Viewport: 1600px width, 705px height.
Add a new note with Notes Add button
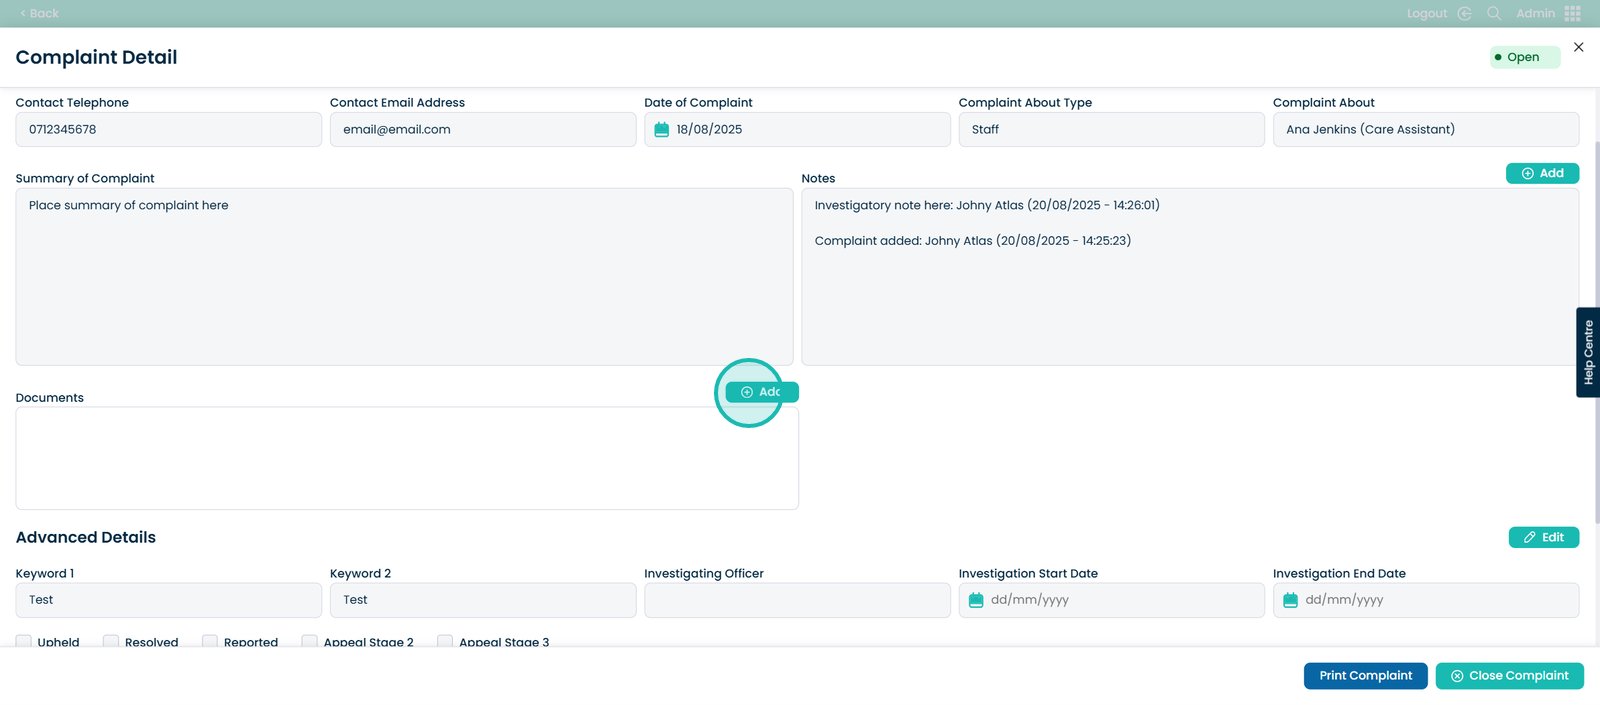1542,173
